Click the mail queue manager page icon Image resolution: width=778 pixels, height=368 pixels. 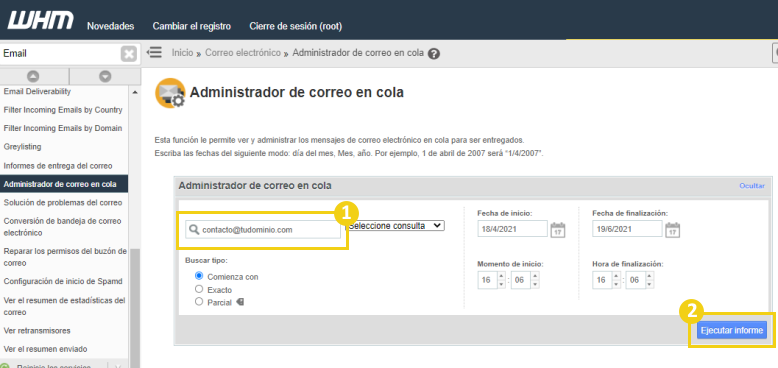click(x=170, y=94)
